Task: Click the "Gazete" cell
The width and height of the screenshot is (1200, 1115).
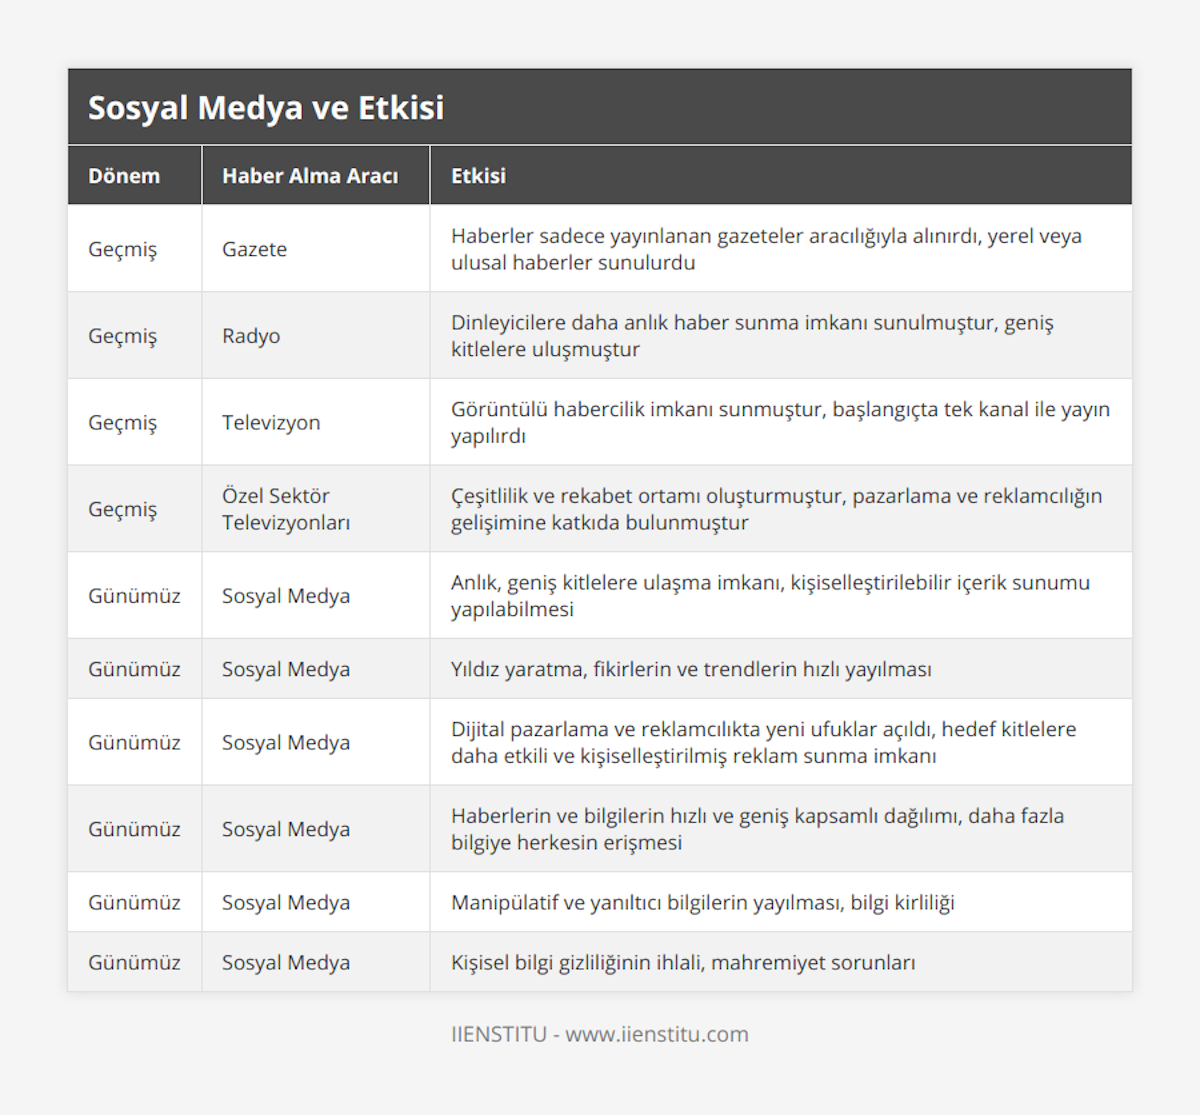Action: [x=254, y=249]
